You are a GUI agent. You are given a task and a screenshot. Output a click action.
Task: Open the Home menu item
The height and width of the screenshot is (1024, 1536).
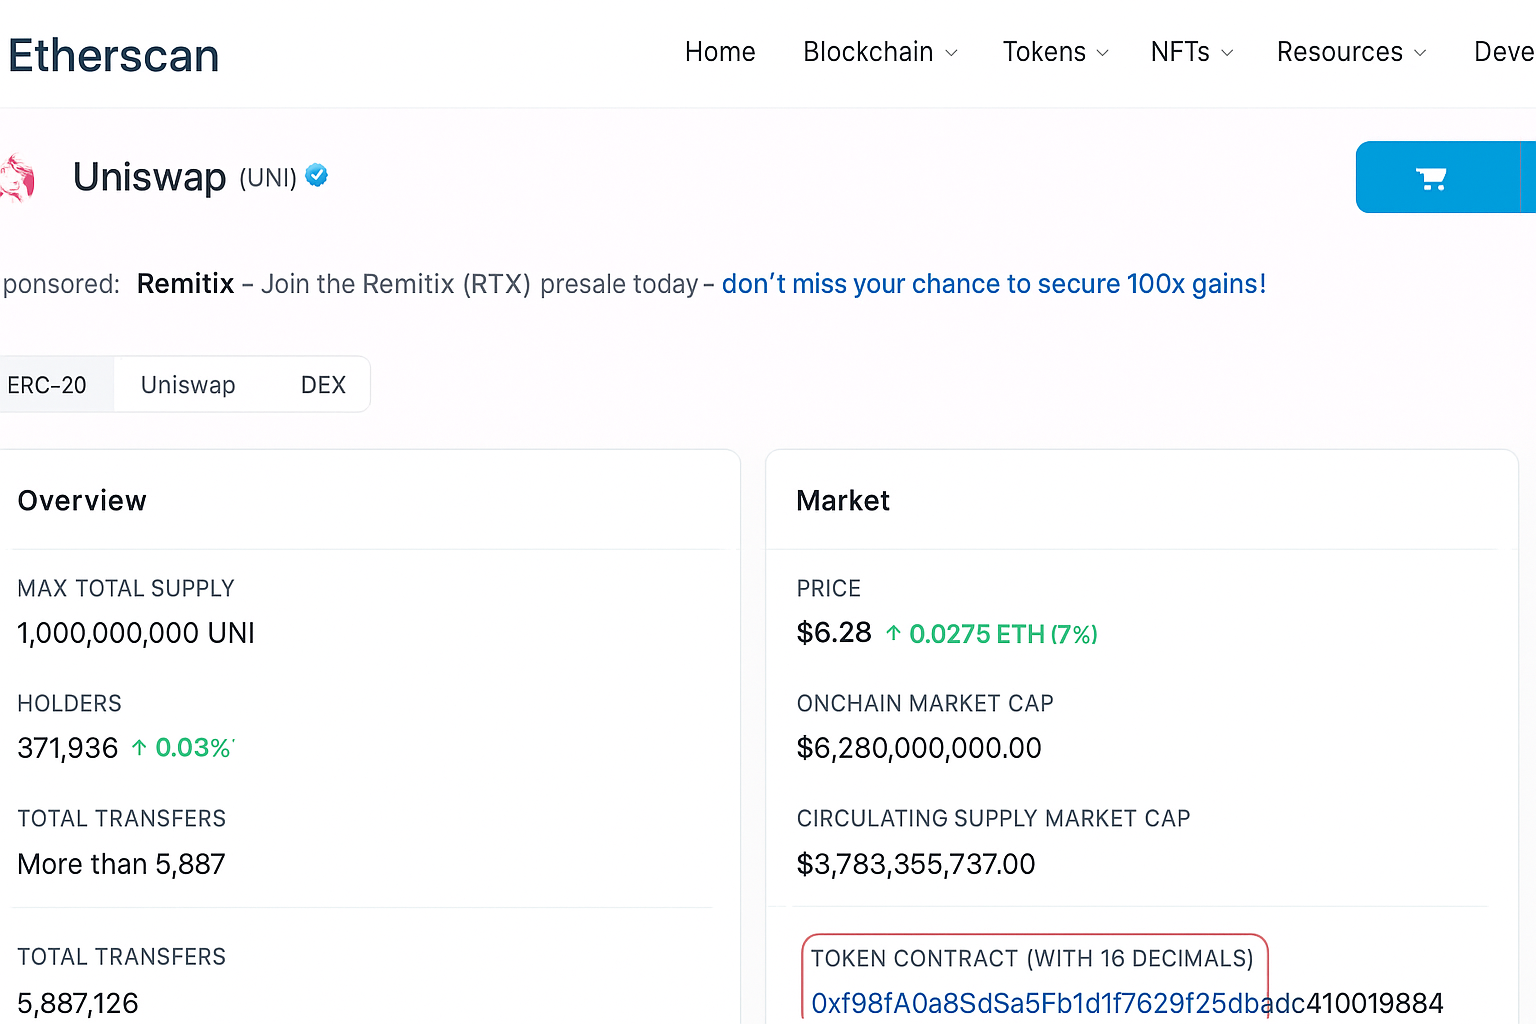point(720,52)
